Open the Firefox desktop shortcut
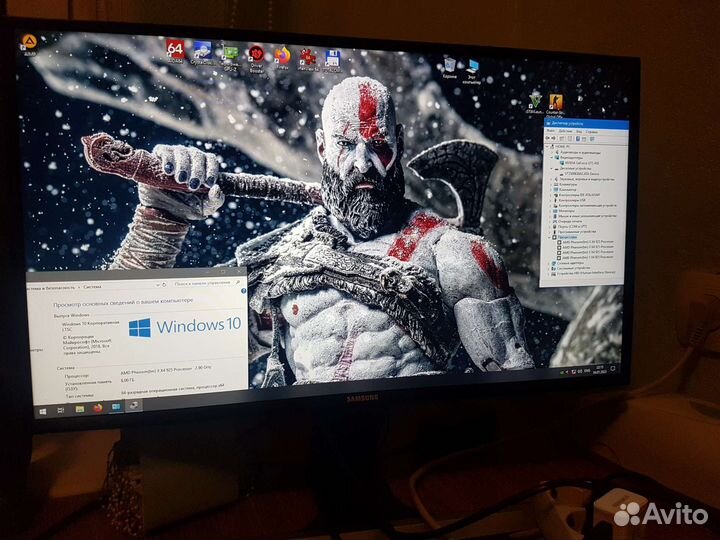Screen dimensions: 720x540 tap(282, 58)
